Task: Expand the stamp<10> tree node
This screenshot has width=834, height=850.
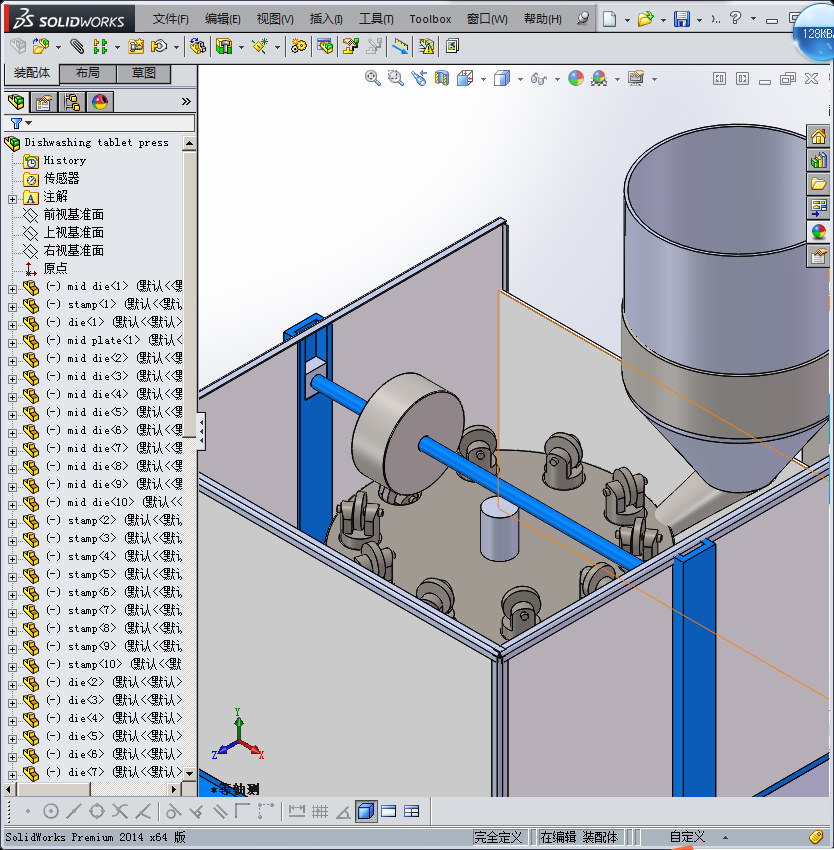Action: click(12, 665)
